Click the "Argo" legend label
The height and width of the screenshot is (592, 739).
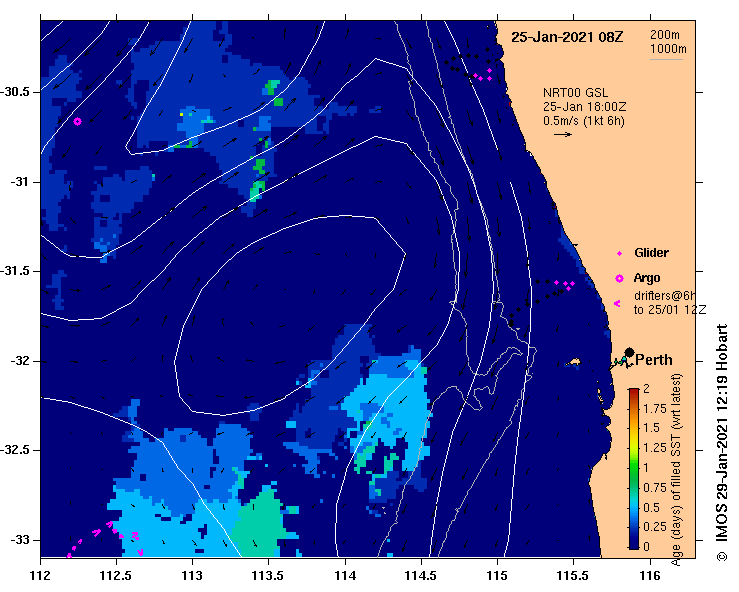(647, 278)
